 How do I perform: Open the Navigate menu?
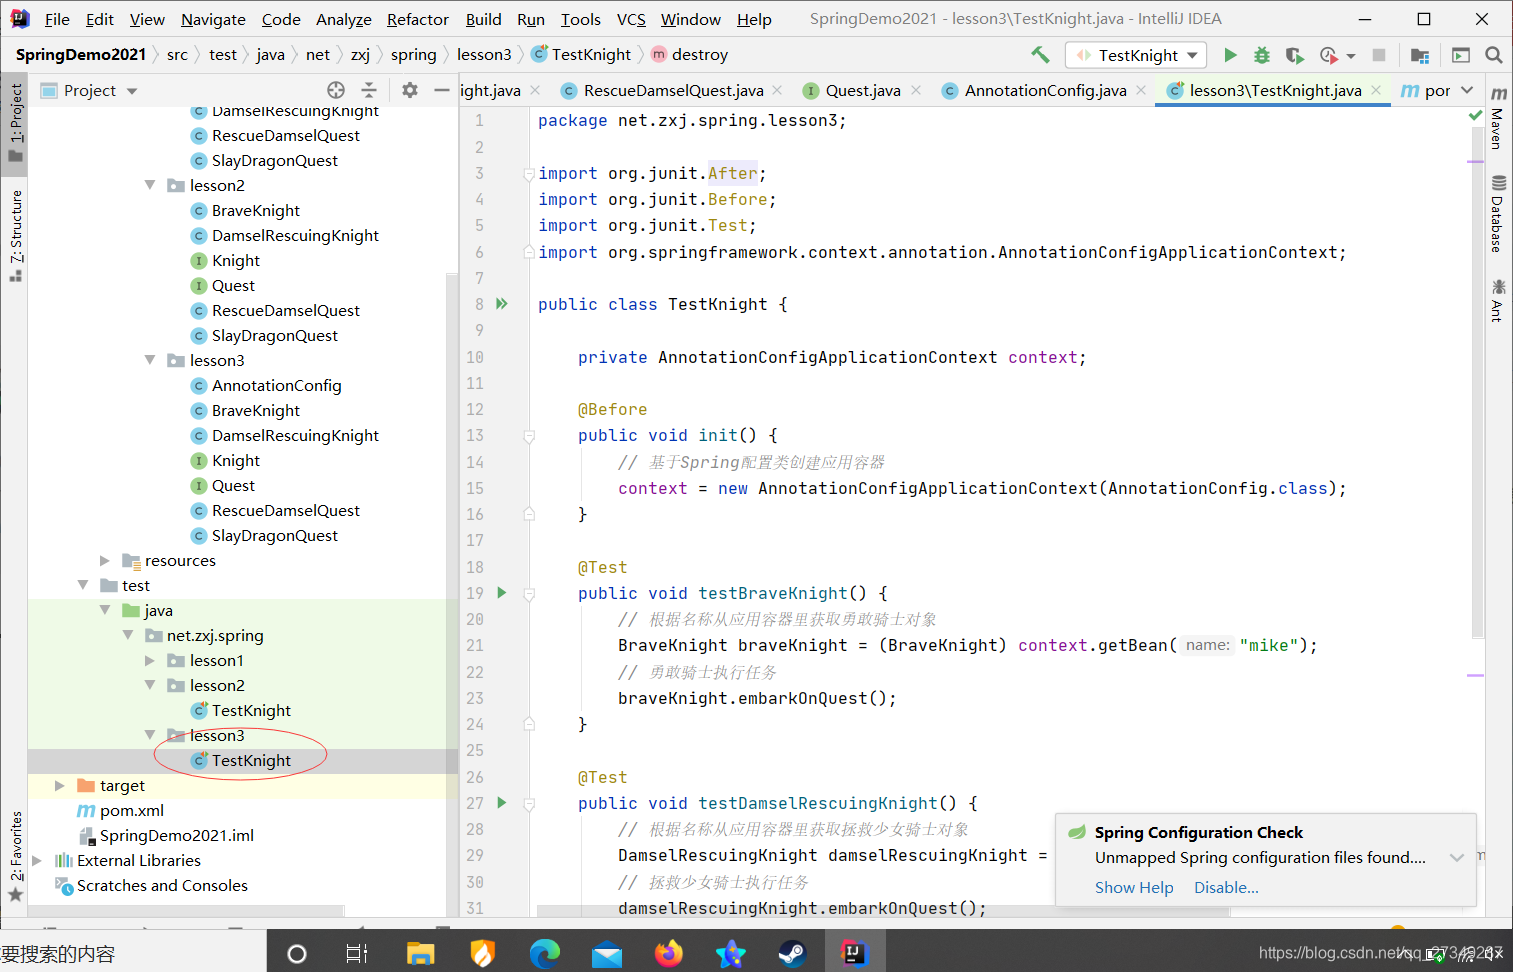213,19
